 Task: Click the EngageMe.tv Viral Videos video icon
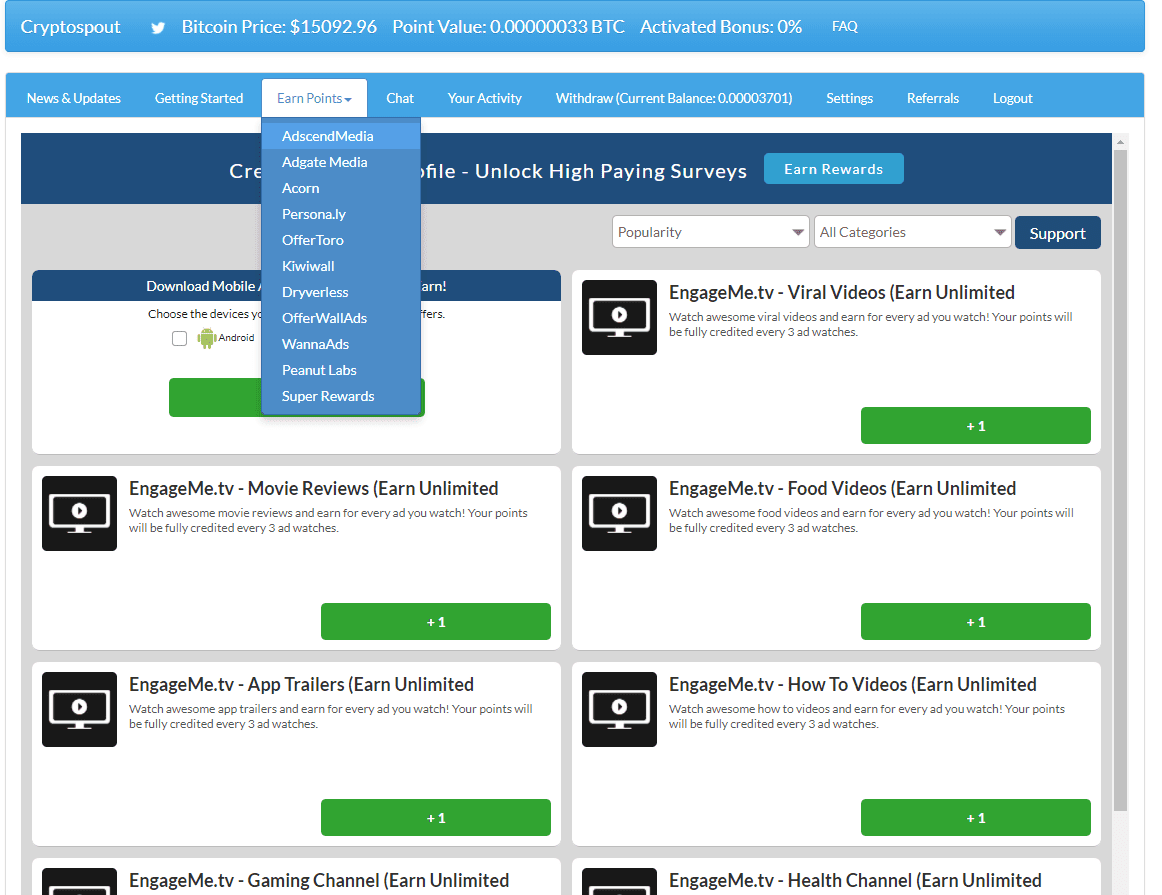[x=619, y=317]
